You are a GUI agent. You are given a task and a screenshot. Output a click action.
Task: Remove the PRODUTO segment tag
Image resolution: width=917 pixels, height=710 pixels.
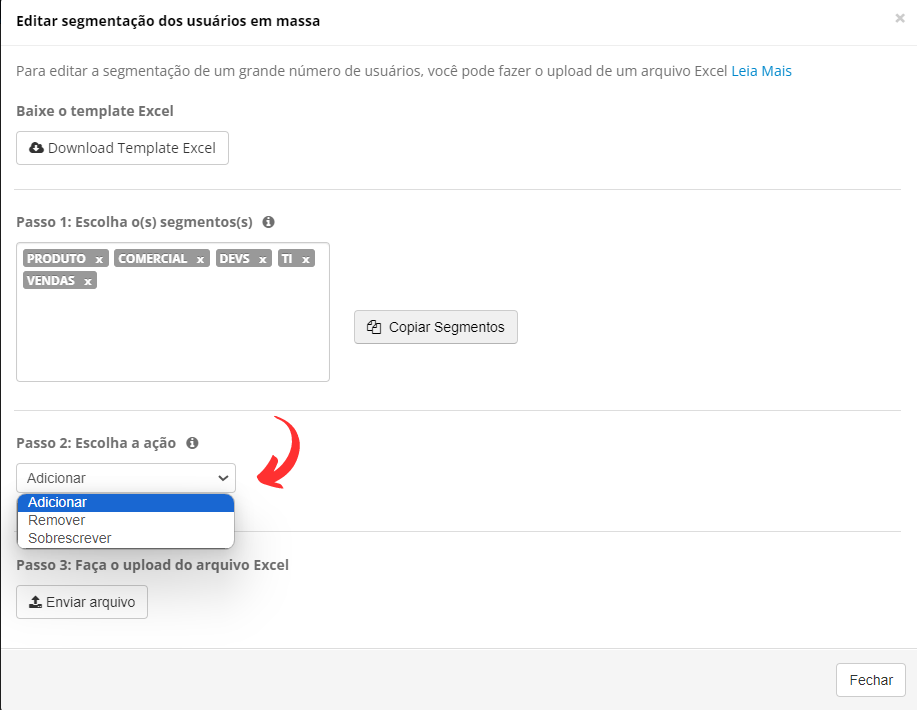coord(99,259)
